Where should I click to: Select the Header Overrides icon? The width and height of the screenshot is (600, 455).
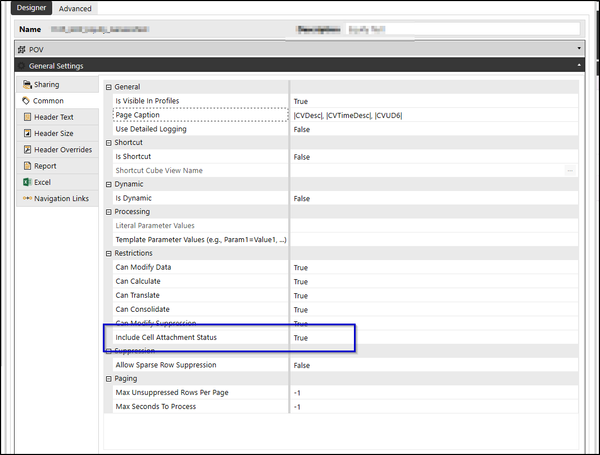[27, 150]
